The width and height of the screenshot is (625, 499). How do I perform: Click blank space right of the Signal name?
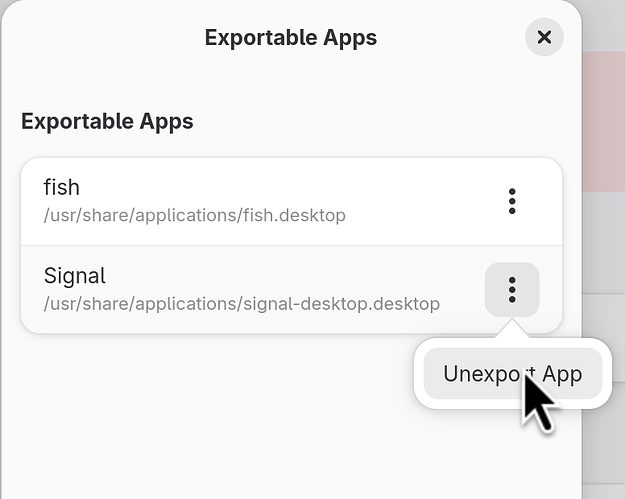[300, 275]
